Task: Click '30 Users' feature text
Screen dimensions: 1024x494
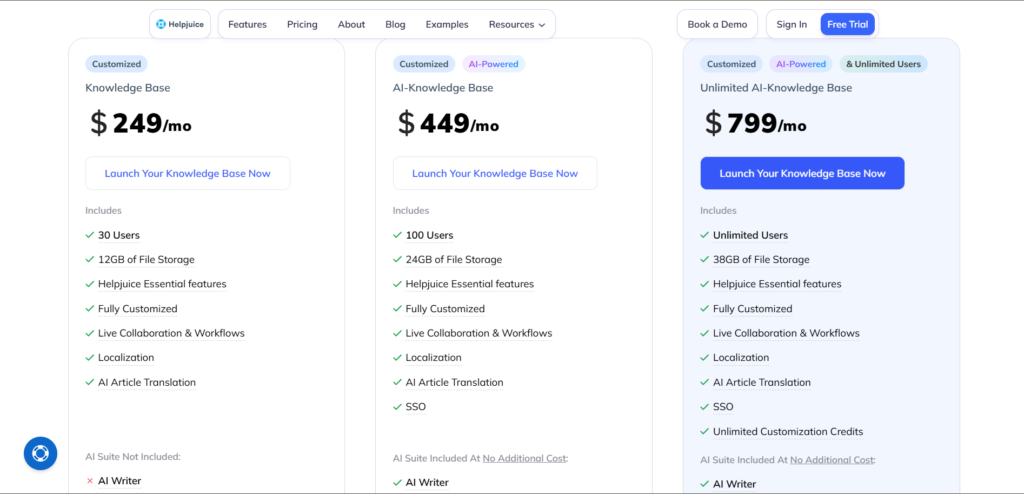Action: point(119,235)
